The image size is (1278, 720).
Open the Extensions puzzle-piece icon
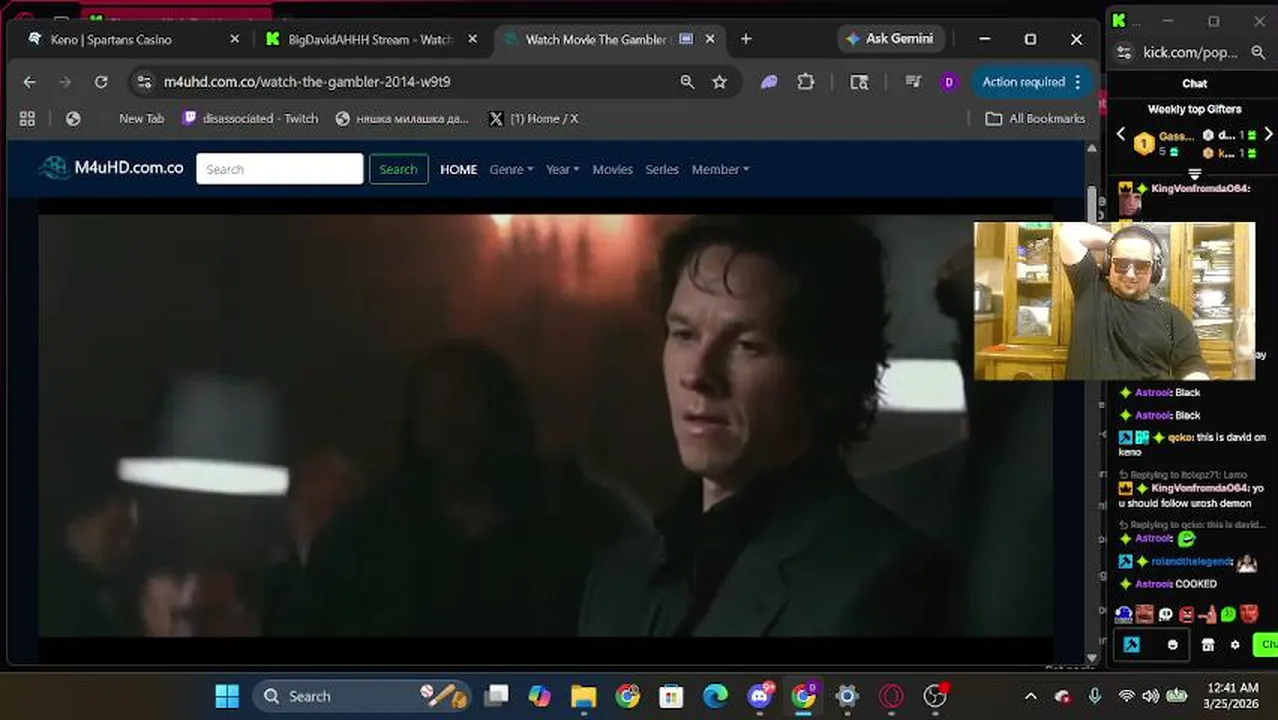(806, 82)
